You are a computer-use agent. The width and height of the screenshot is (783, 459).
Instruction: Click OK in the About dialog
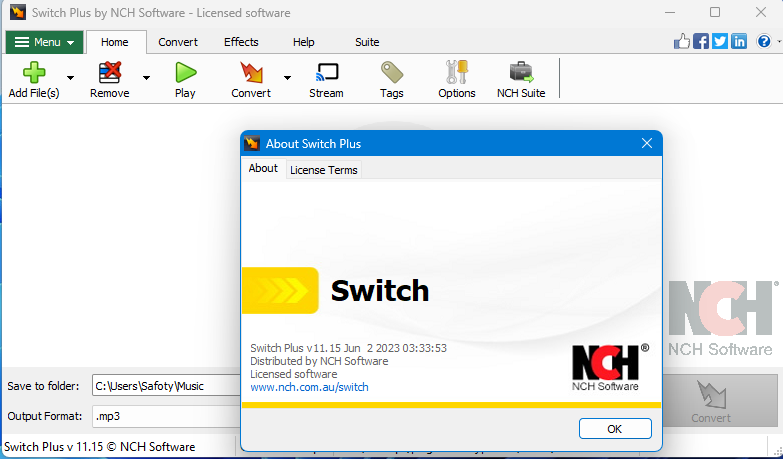coord(614,428)
